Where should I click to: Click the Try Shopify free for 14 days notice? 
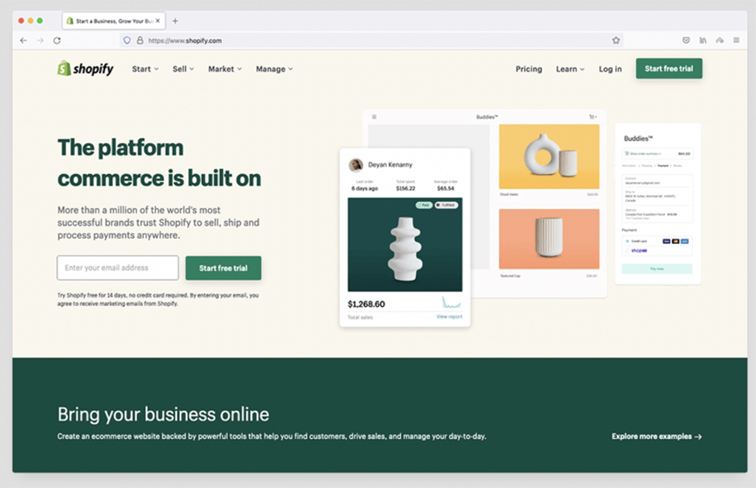pyautogui.click(x=158, y=299)
